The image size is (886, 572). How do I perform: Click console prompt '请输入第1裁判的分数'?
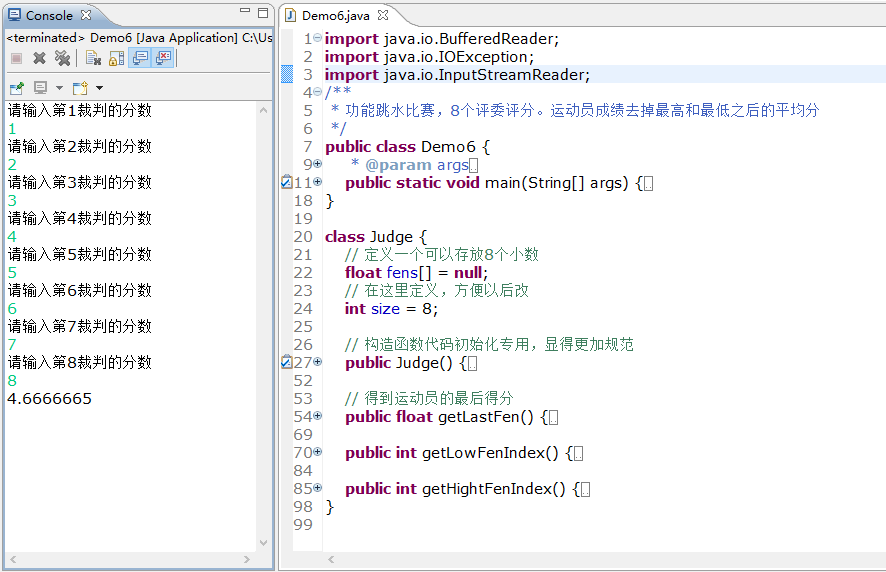[80, 110]
